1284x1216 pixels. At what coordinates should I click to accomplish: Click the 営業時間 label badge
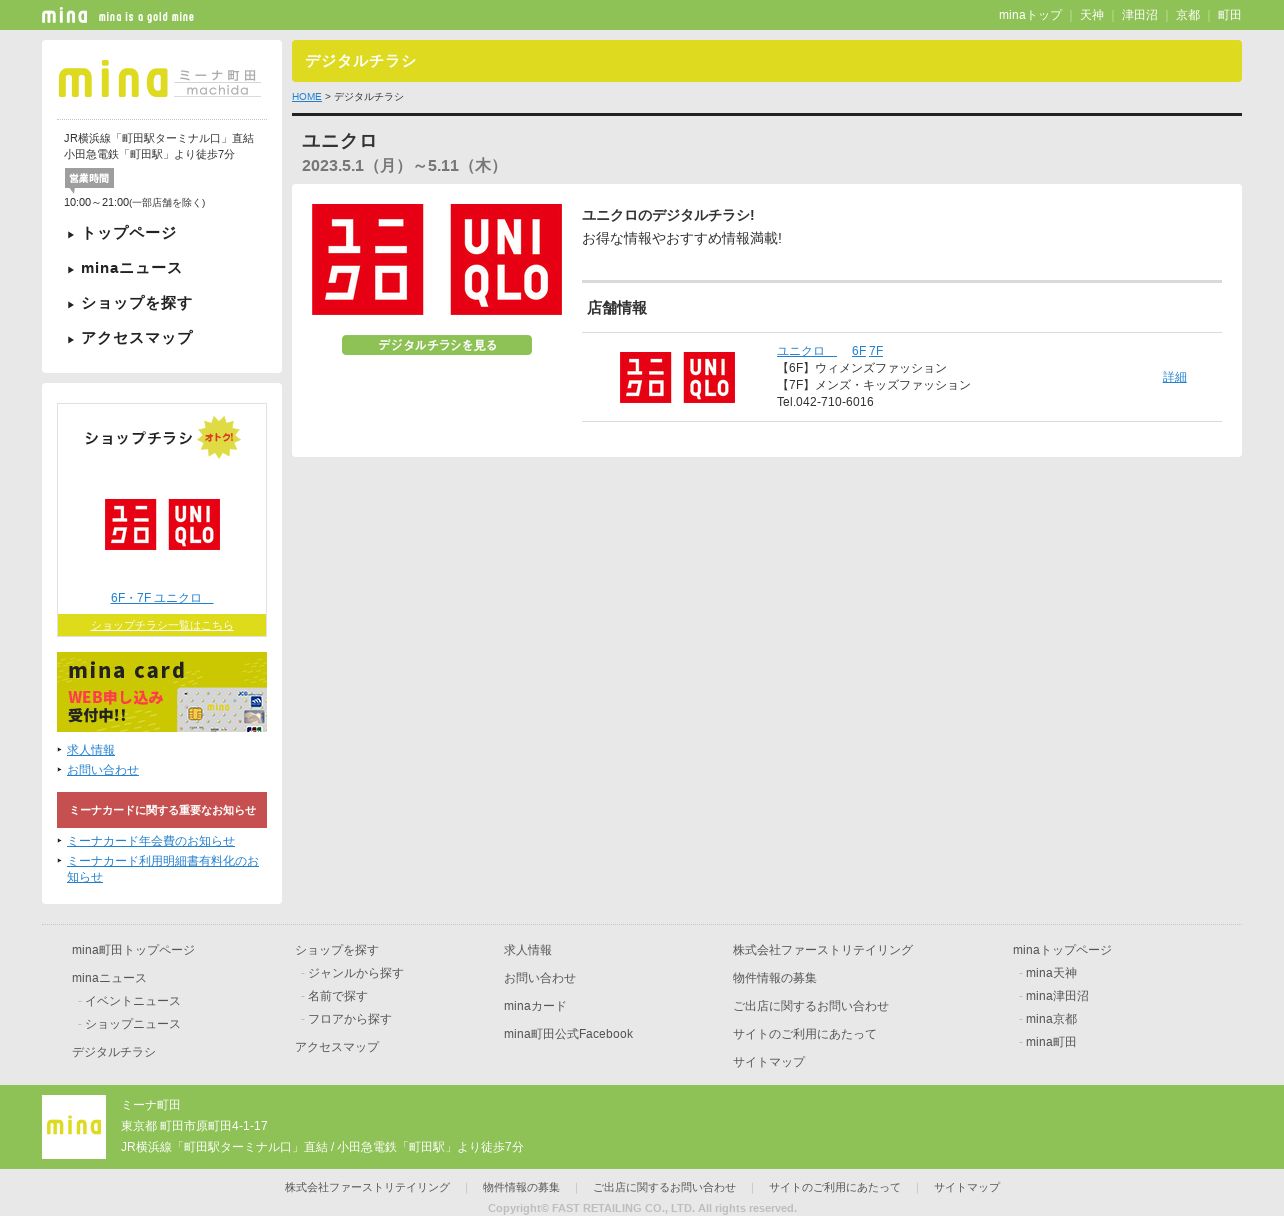[89, 178]
